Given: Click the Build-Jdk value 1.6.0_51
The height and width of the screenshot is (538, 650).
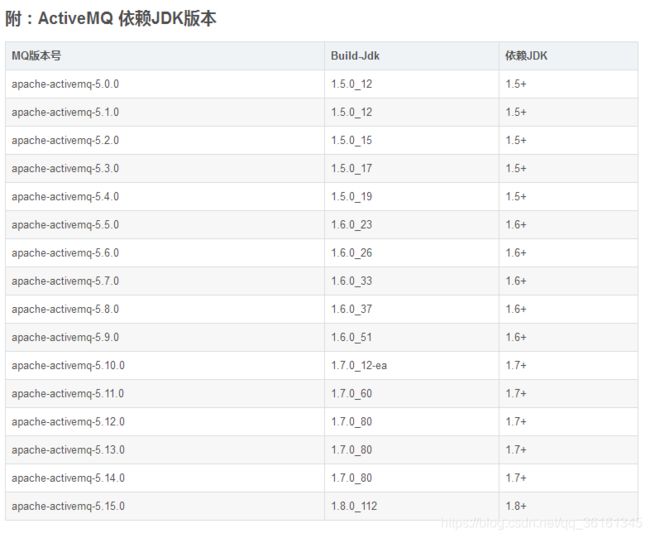Looking at the screenshot, I should 352,337.
